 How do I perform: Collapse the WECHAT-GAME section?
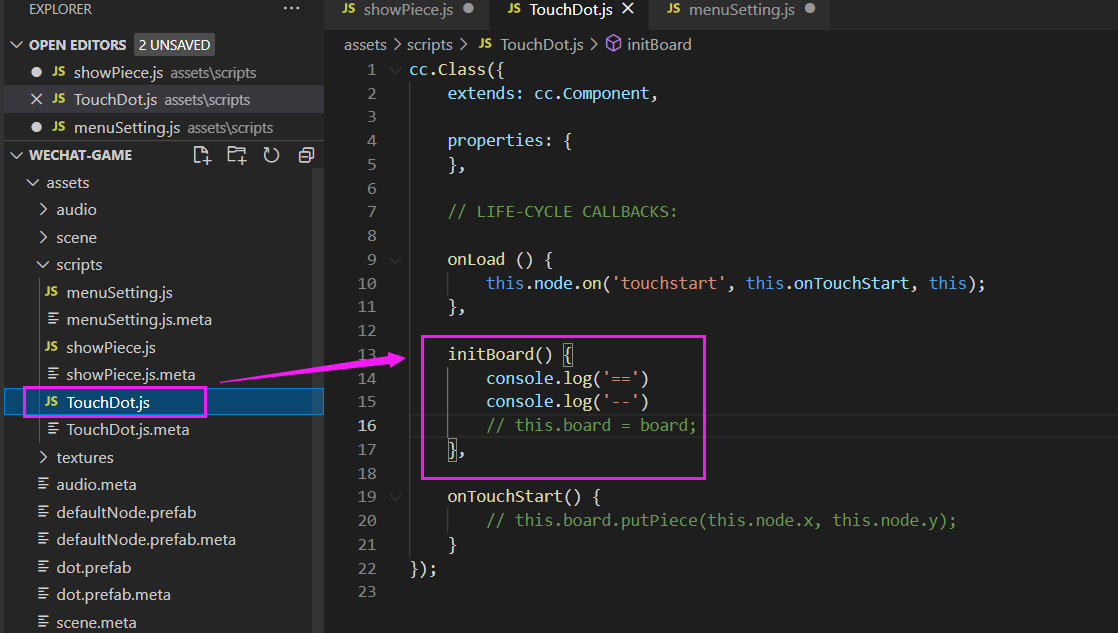tap(17, 155)
